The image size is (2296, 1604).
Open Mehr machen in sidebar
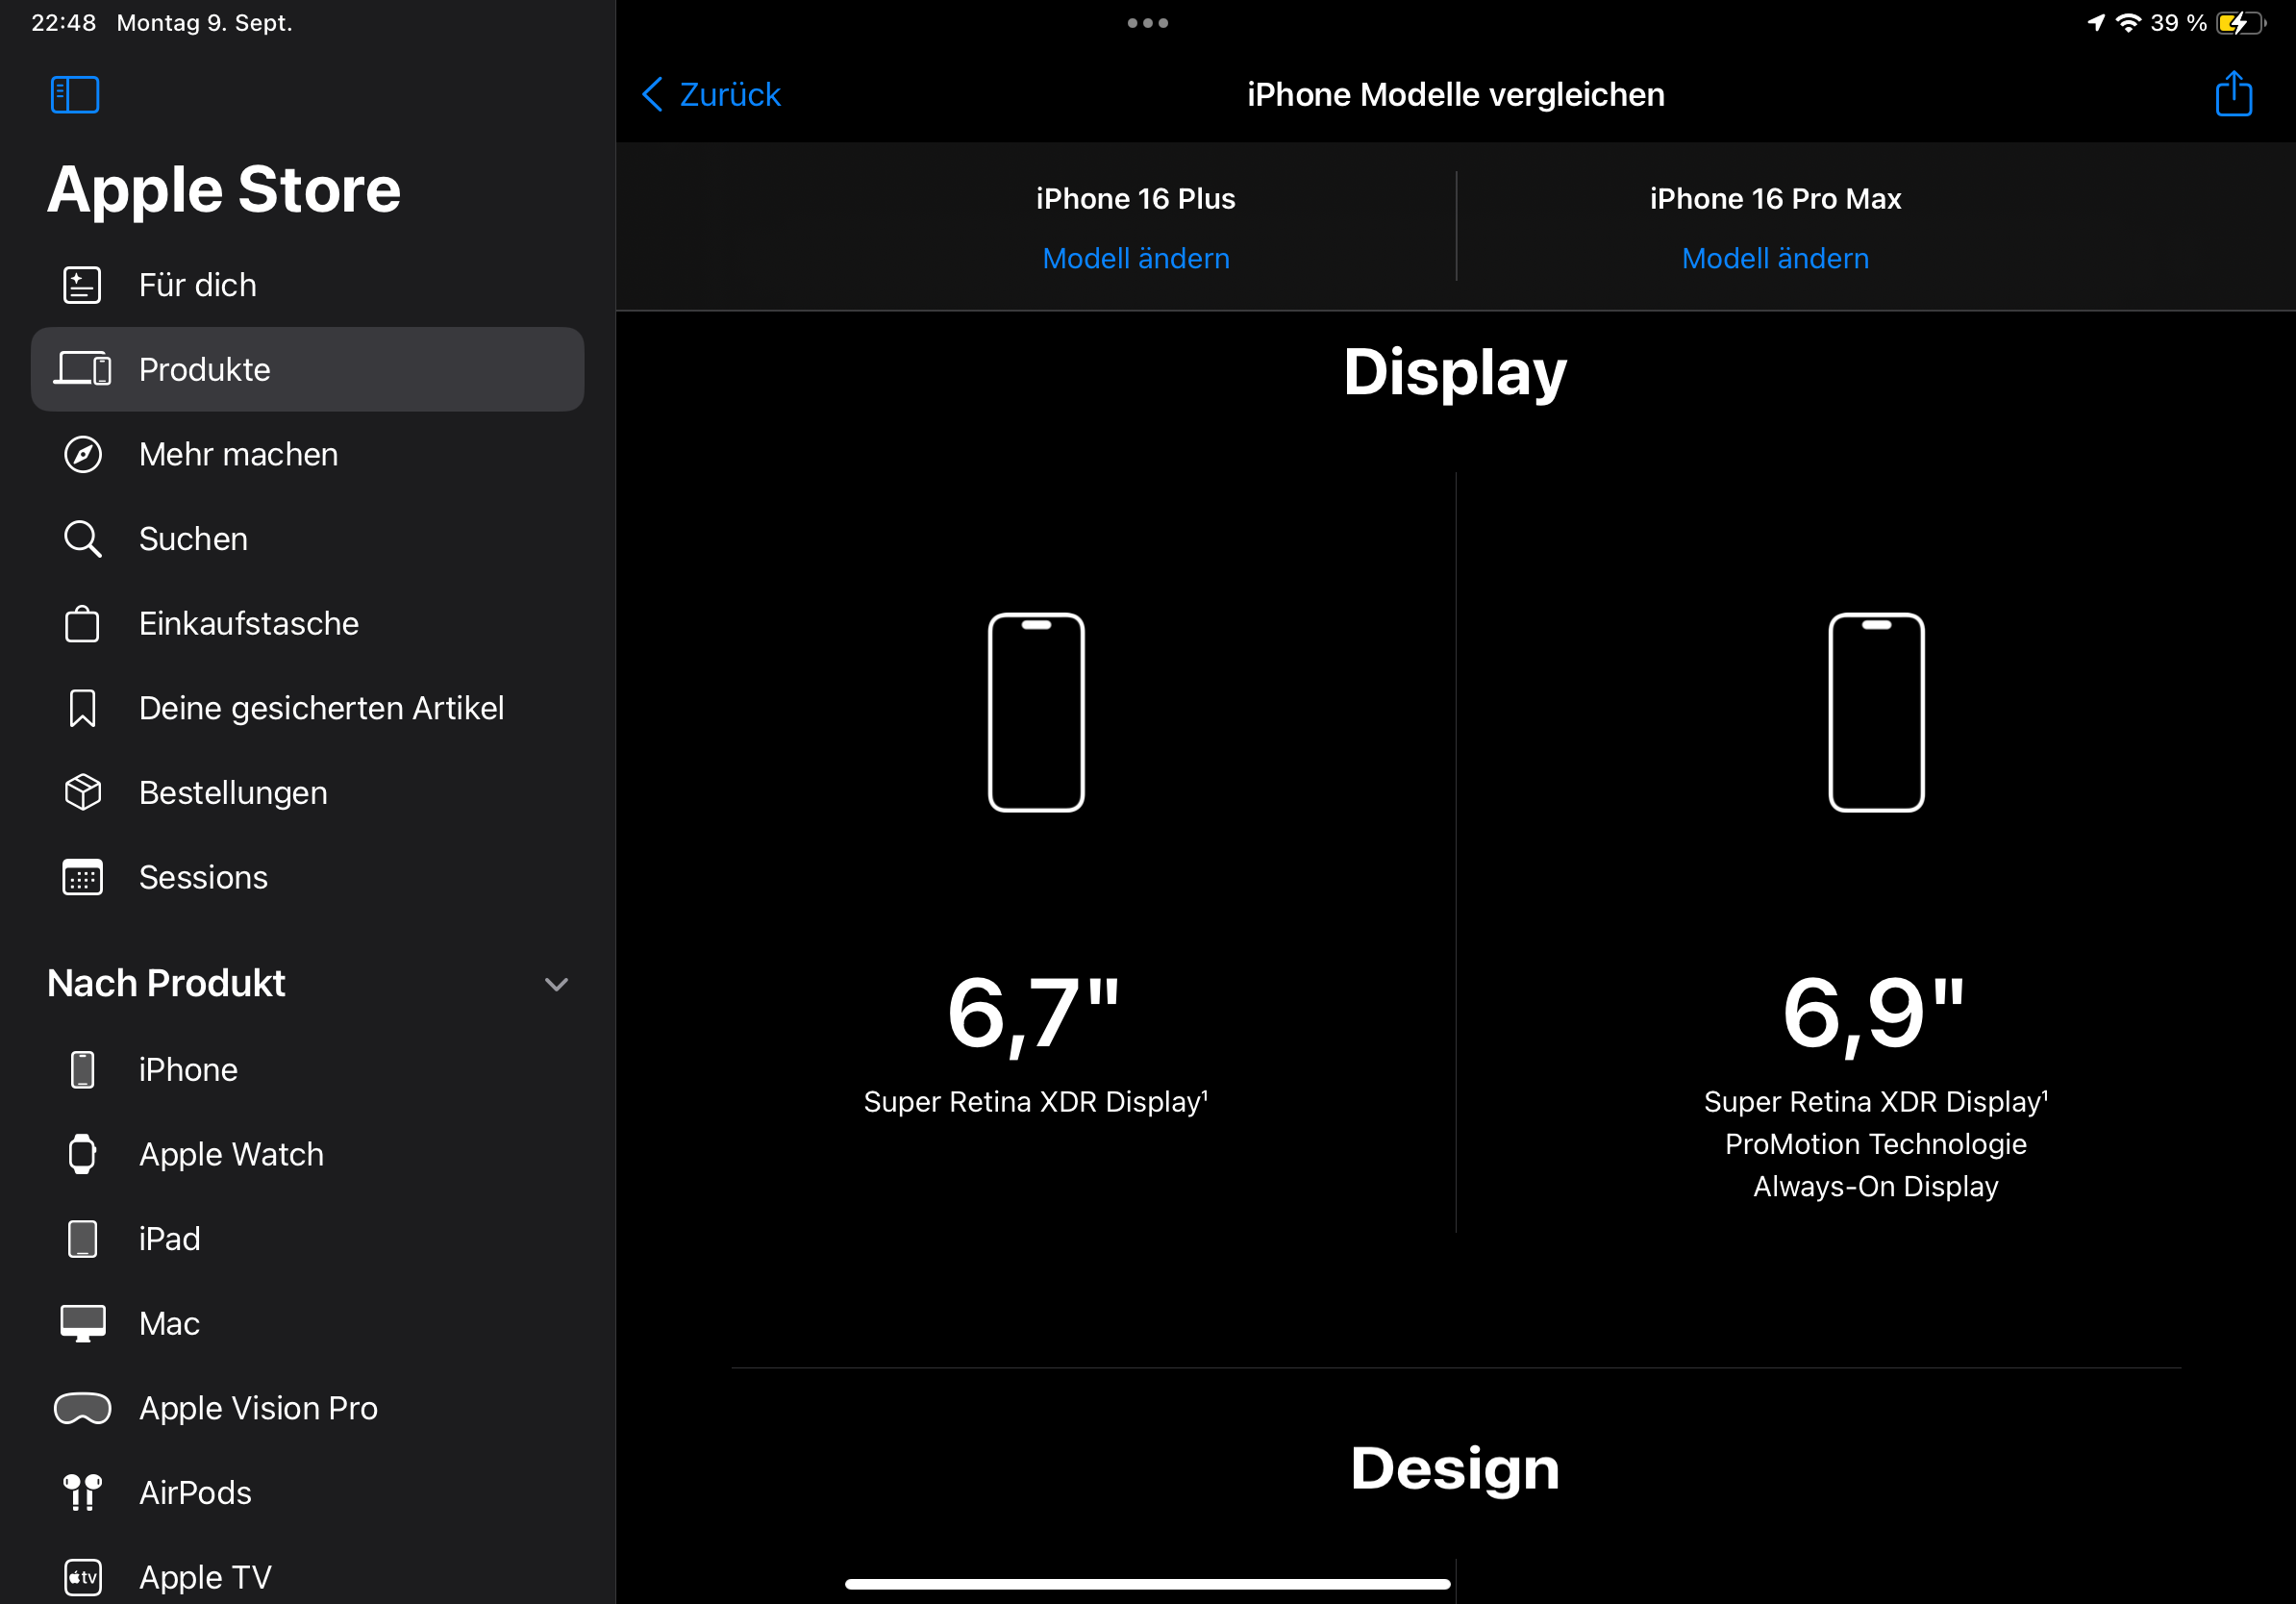tap(238, 454)
